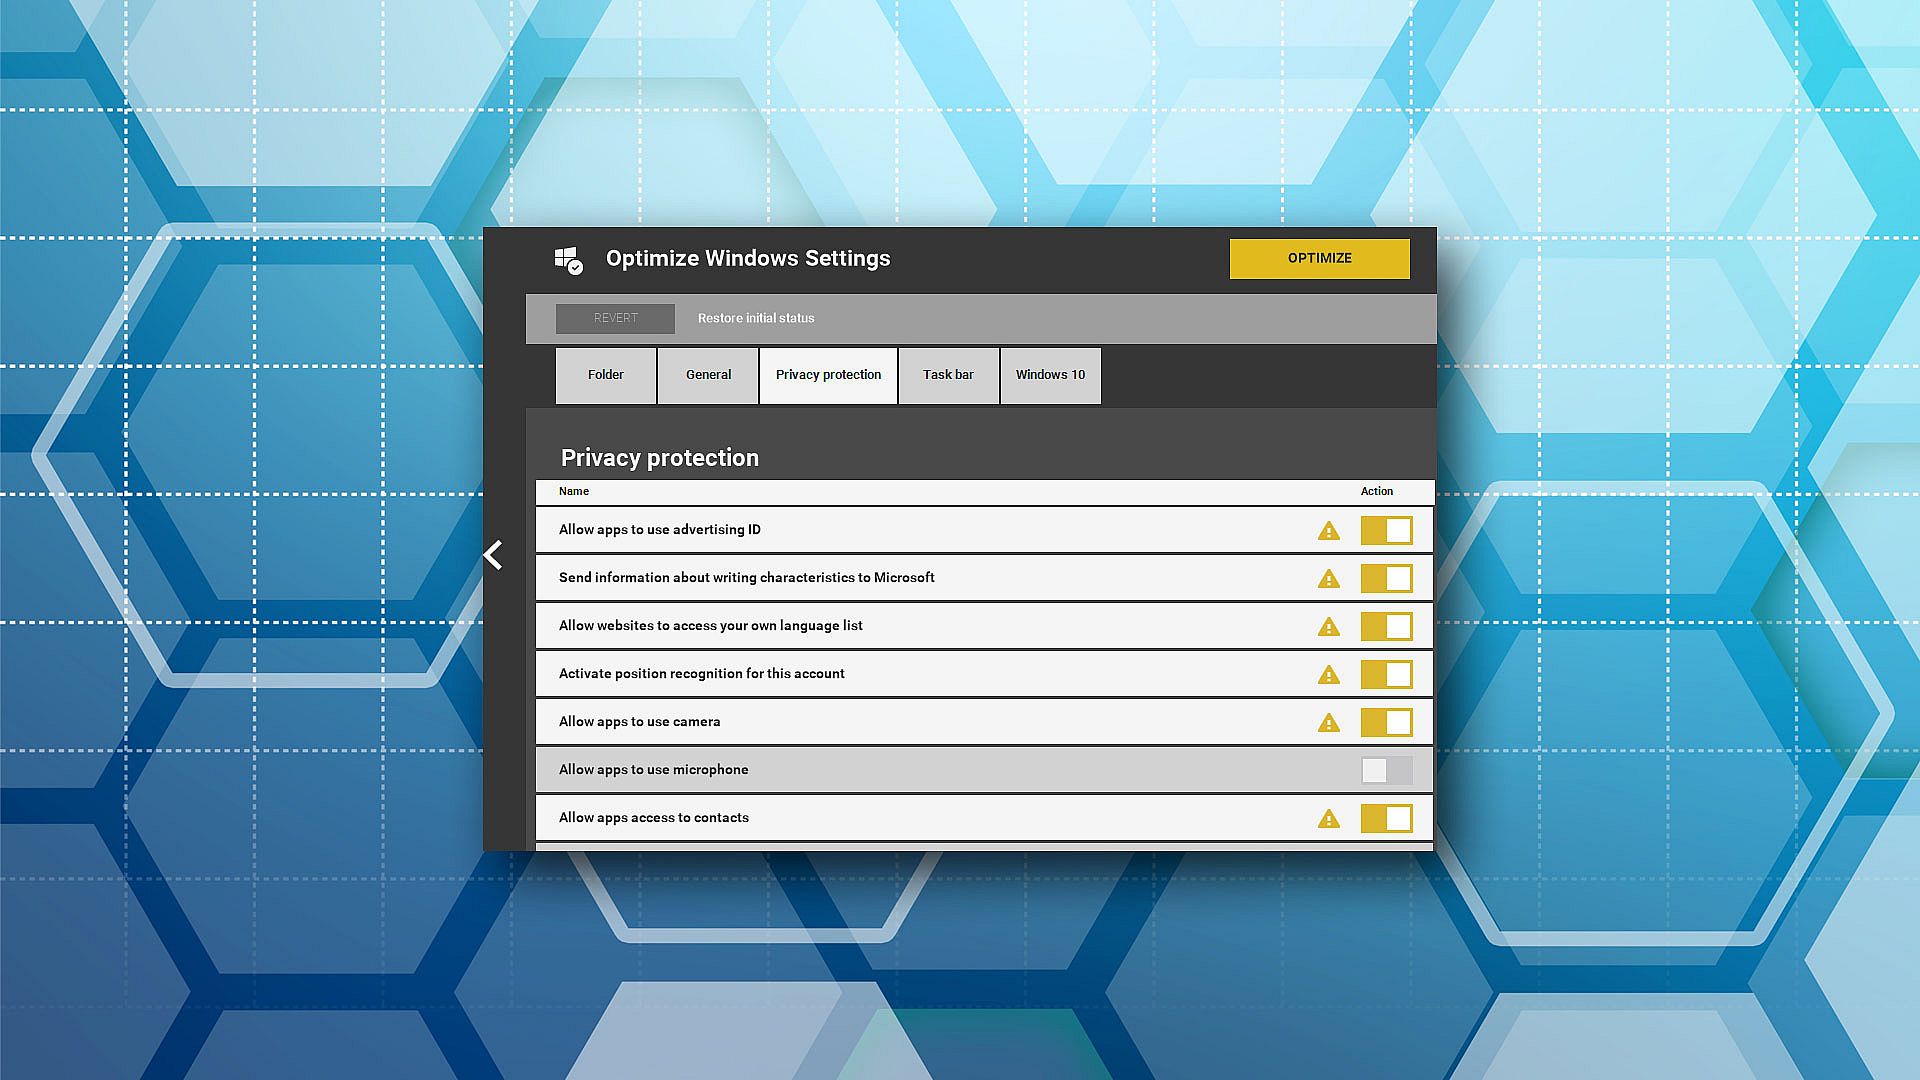Toggle Allow apps to use advertising ID
Image resolution: width=1920 pixels, height=1080 pixels.
[x=1386, y=530]
